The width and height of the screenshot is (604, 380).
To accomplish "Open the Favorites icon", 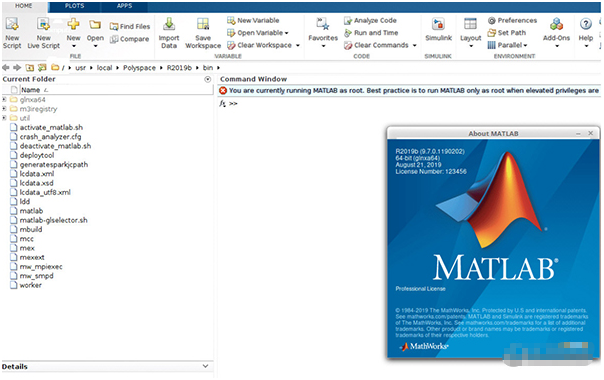I will pyautogui.click(x=323, y=24).
